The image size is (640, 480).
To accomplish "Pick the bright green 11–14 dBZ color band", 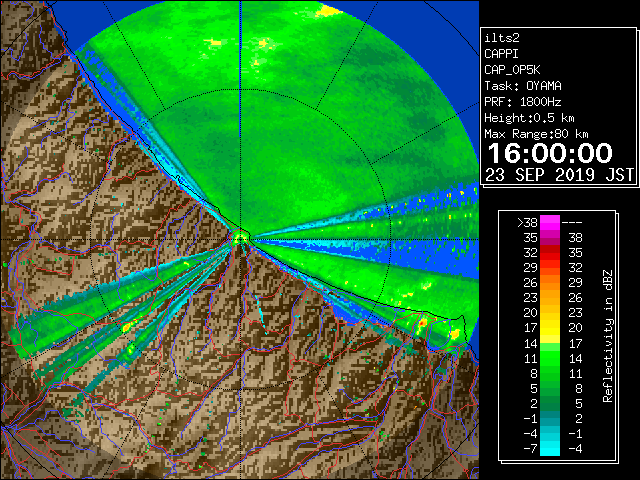I will (550, 358).
